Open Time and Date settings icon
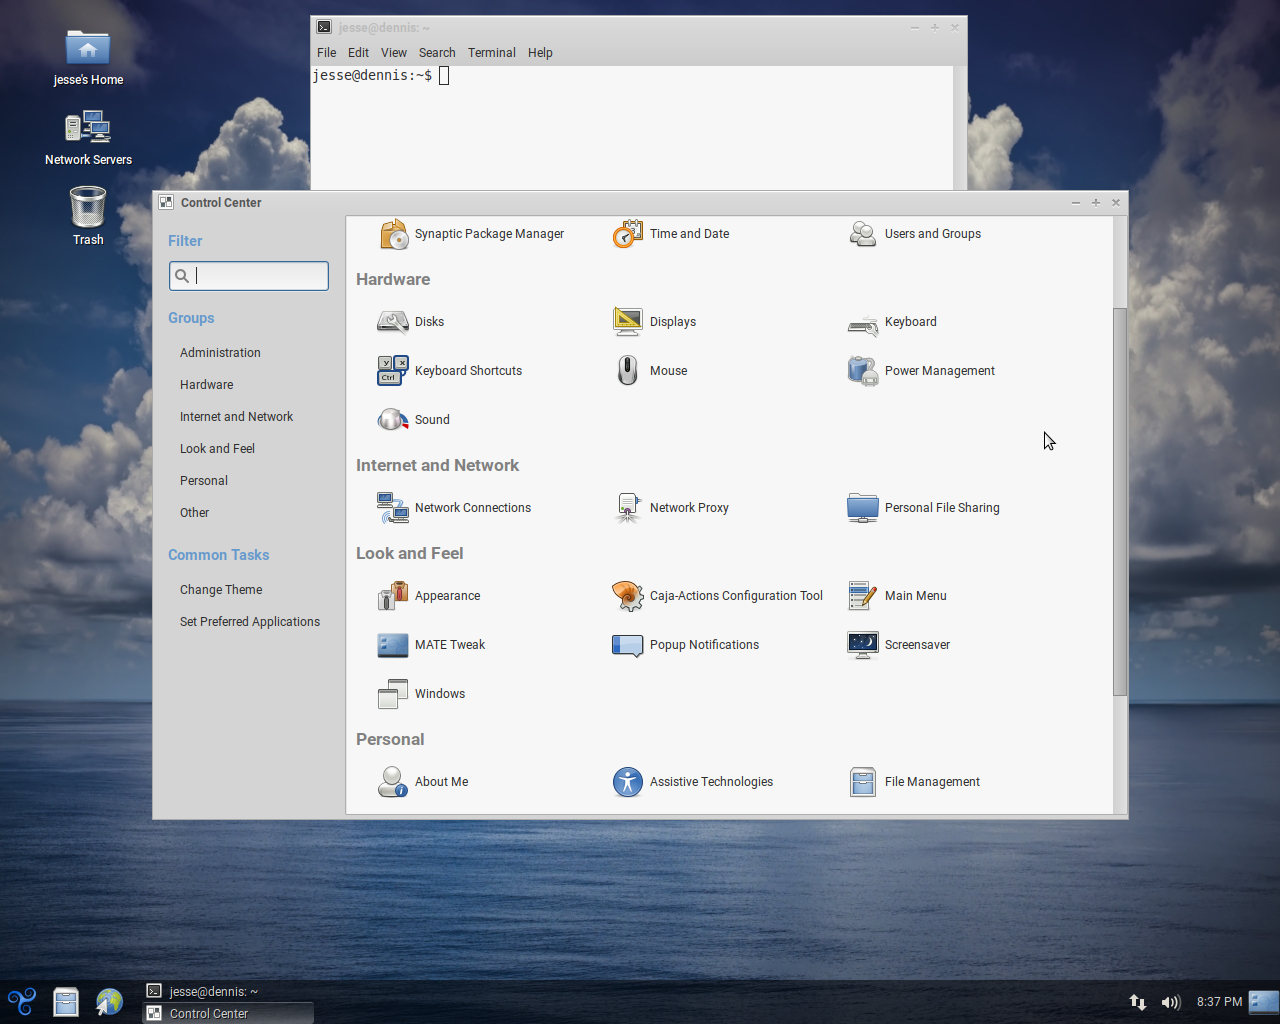1280x1024 pixels. coord(628,234)
